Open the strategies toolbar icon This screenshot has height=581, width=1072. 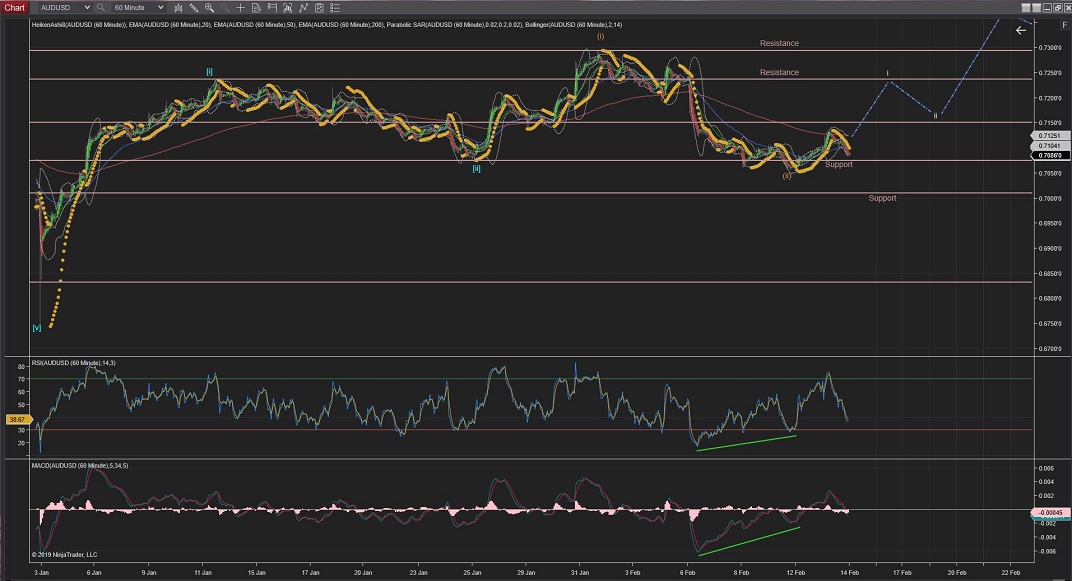(303, 8)
